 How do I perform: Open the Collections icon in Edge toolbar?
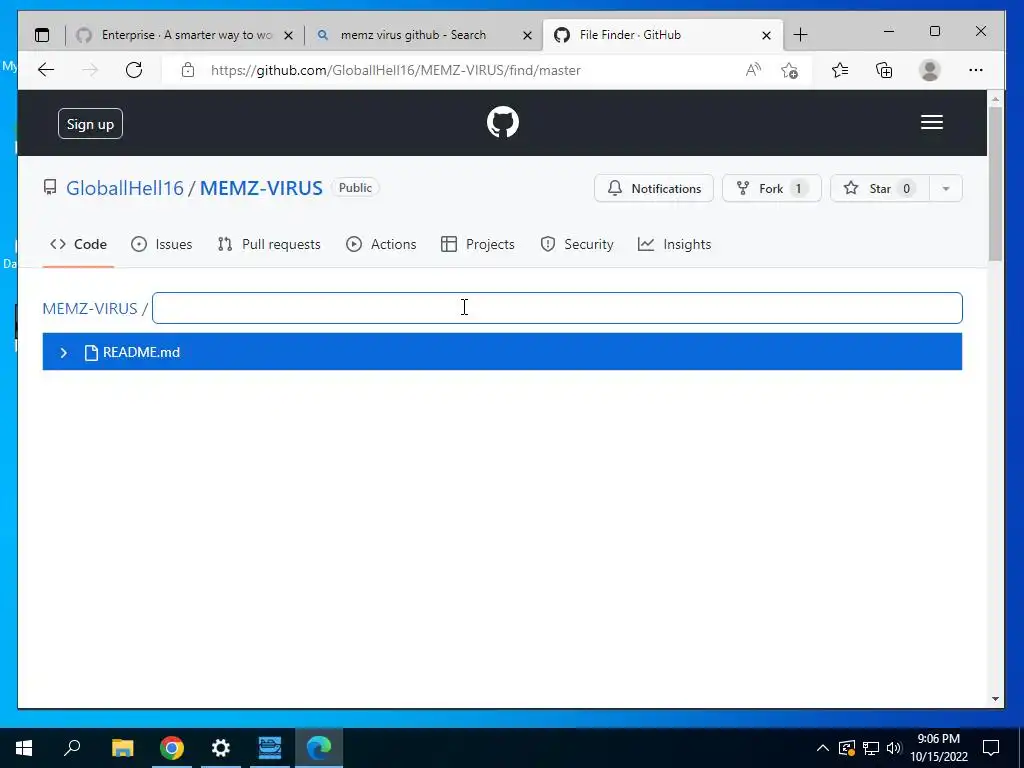click(x=884, y=70)
